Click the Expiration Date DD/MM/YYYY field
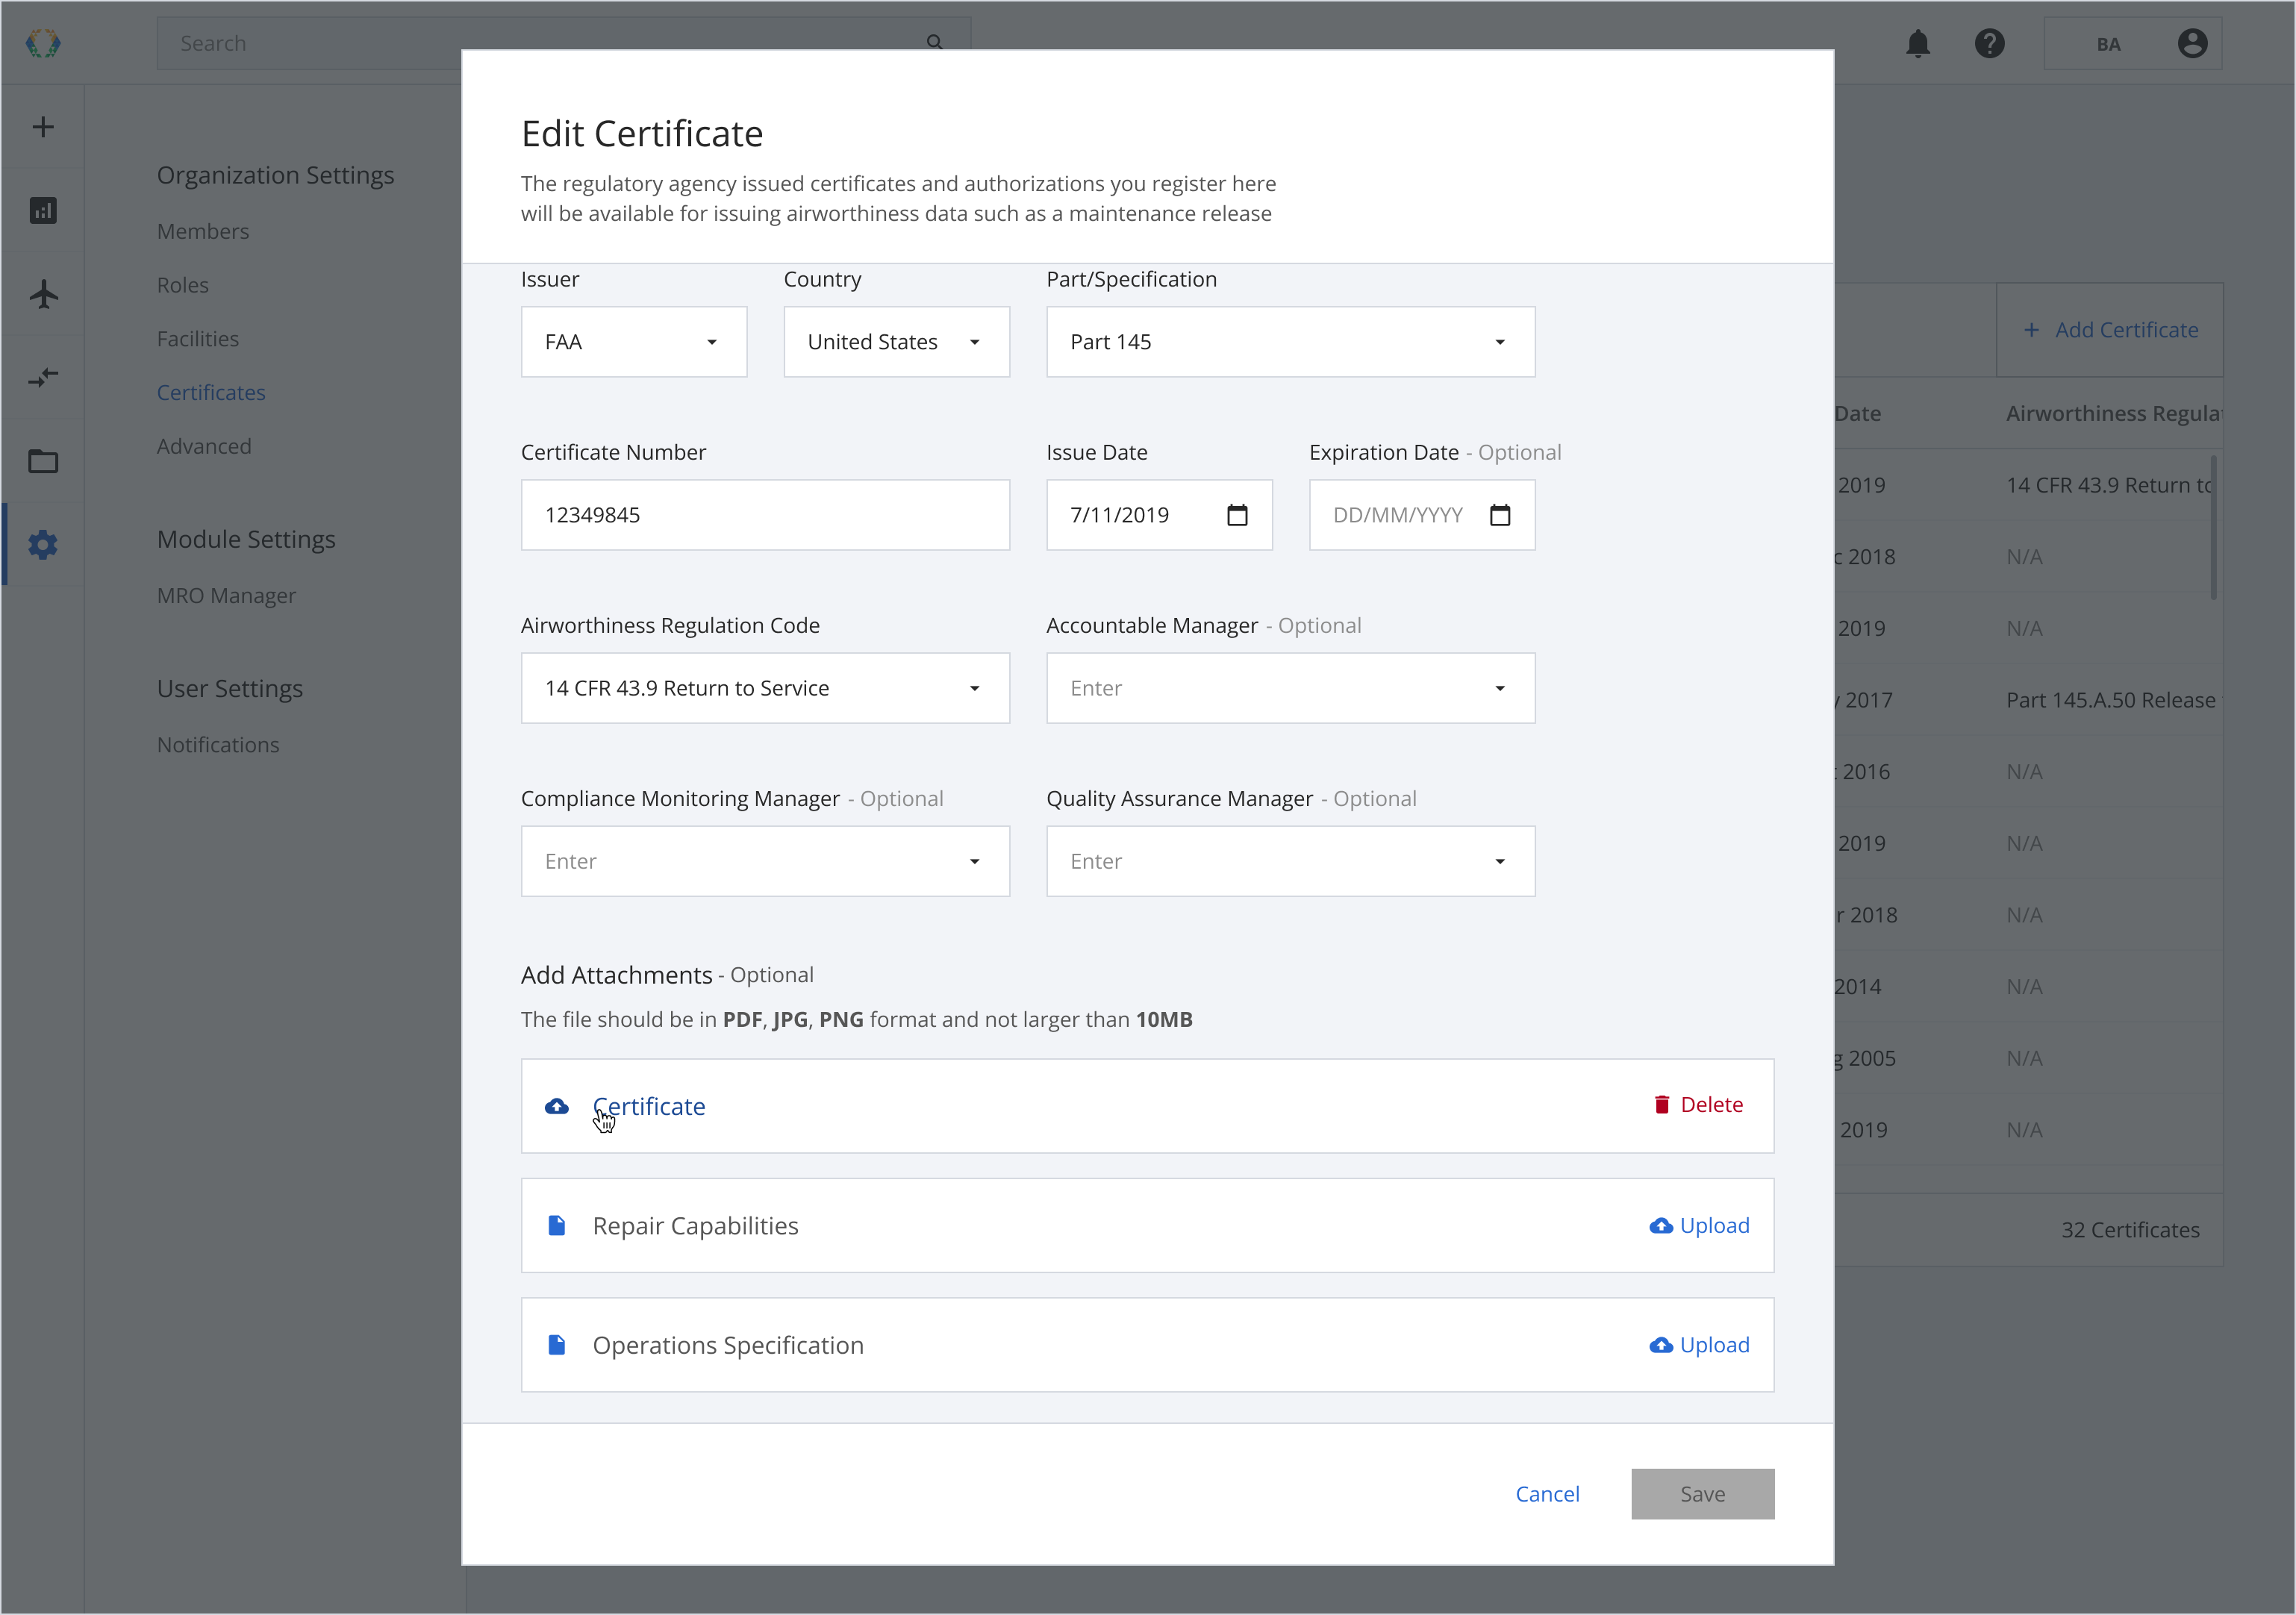Screen dimensions: 2296x1615 (1422, 515)
